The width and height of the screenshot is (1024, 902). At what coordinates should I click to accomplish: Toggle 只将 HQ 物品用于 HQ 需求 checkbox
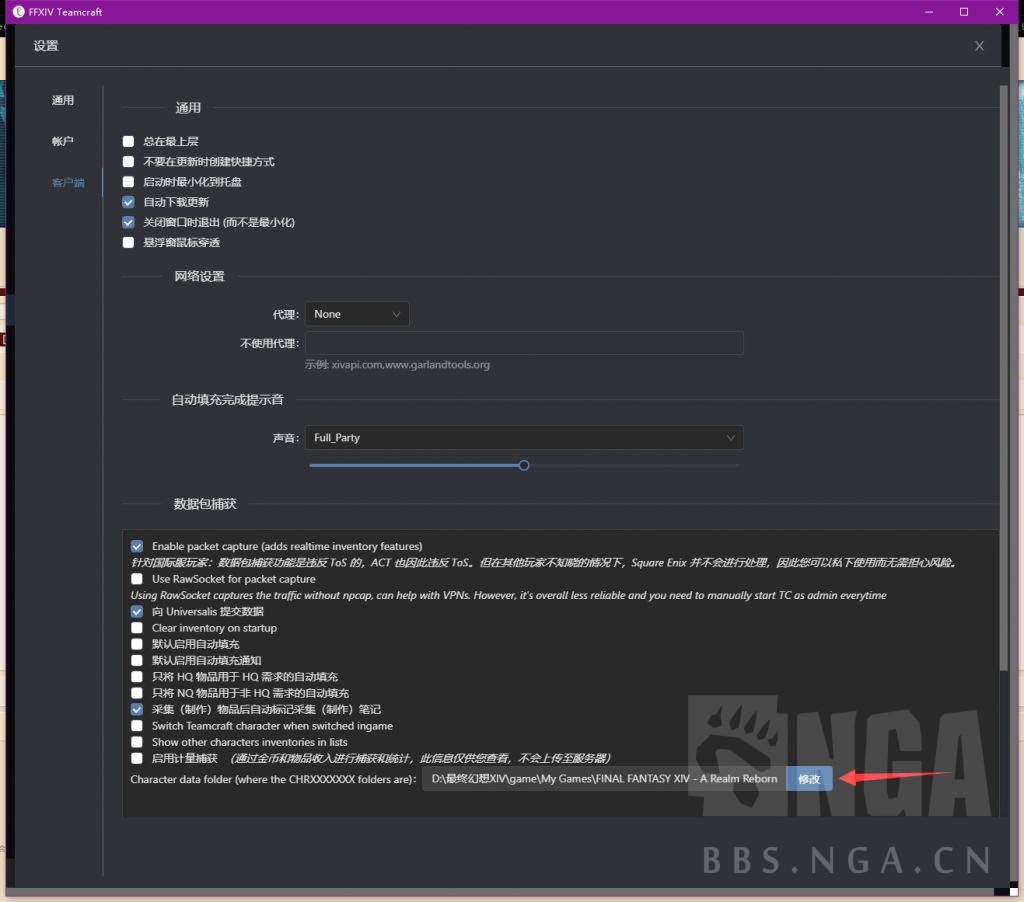(x=136, y=677)
